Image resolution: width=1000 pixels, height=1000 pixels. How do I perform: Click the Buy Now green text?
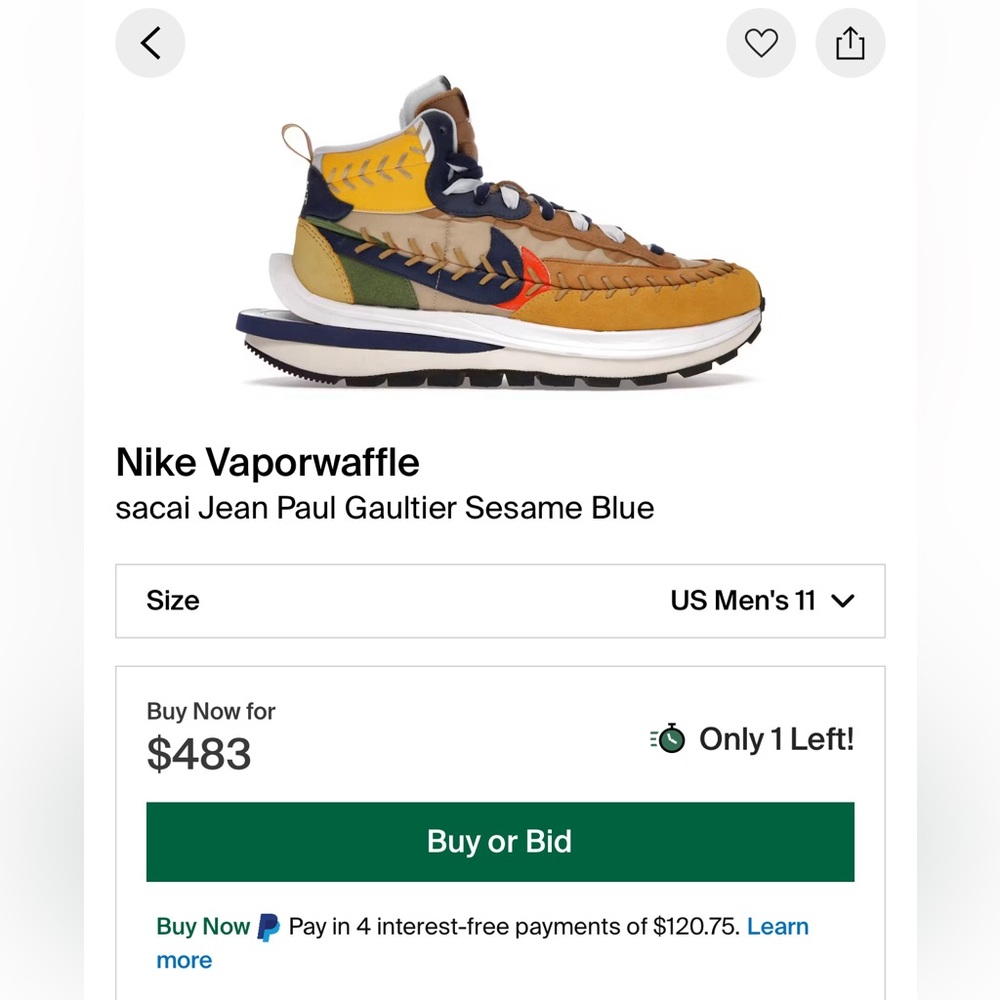coord(202,926)
